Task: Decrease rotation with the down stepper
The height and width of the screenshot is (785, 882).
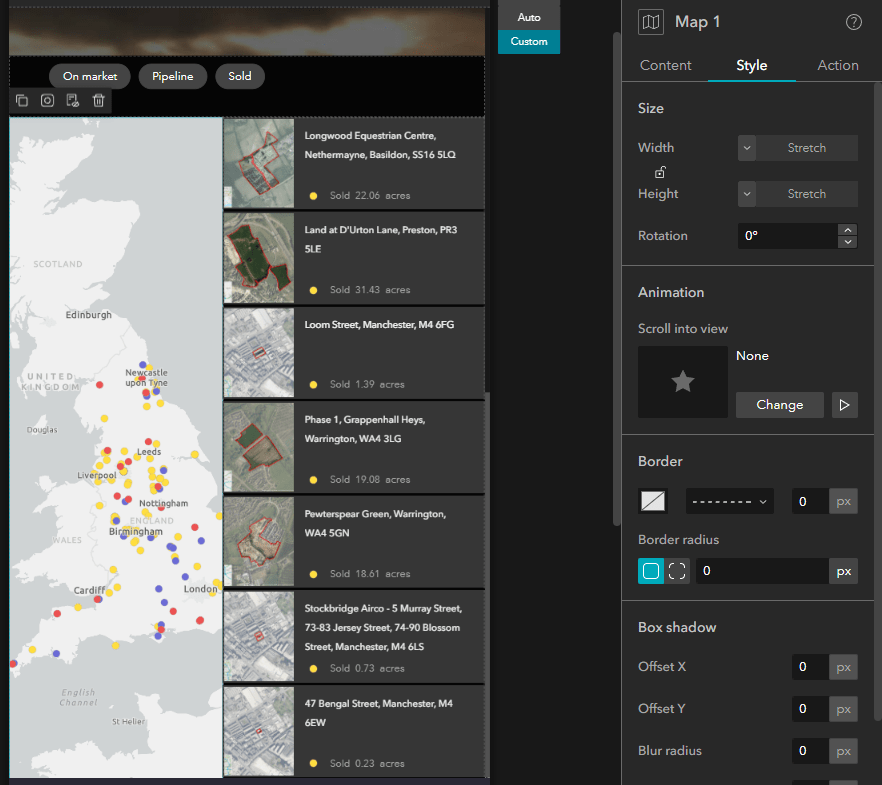Action: coord(847,242)
